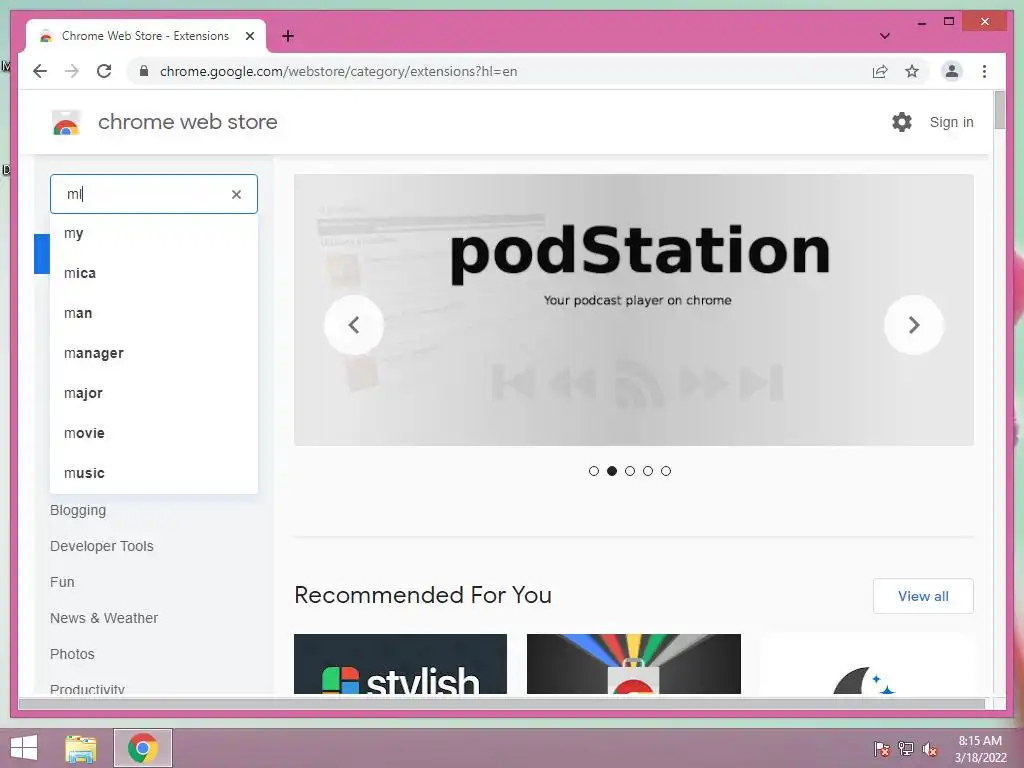The height and width of the screenshot is (768, 1024).
Task: Reload the Chrome Web Store page
Action: click(x=104, y=71)
